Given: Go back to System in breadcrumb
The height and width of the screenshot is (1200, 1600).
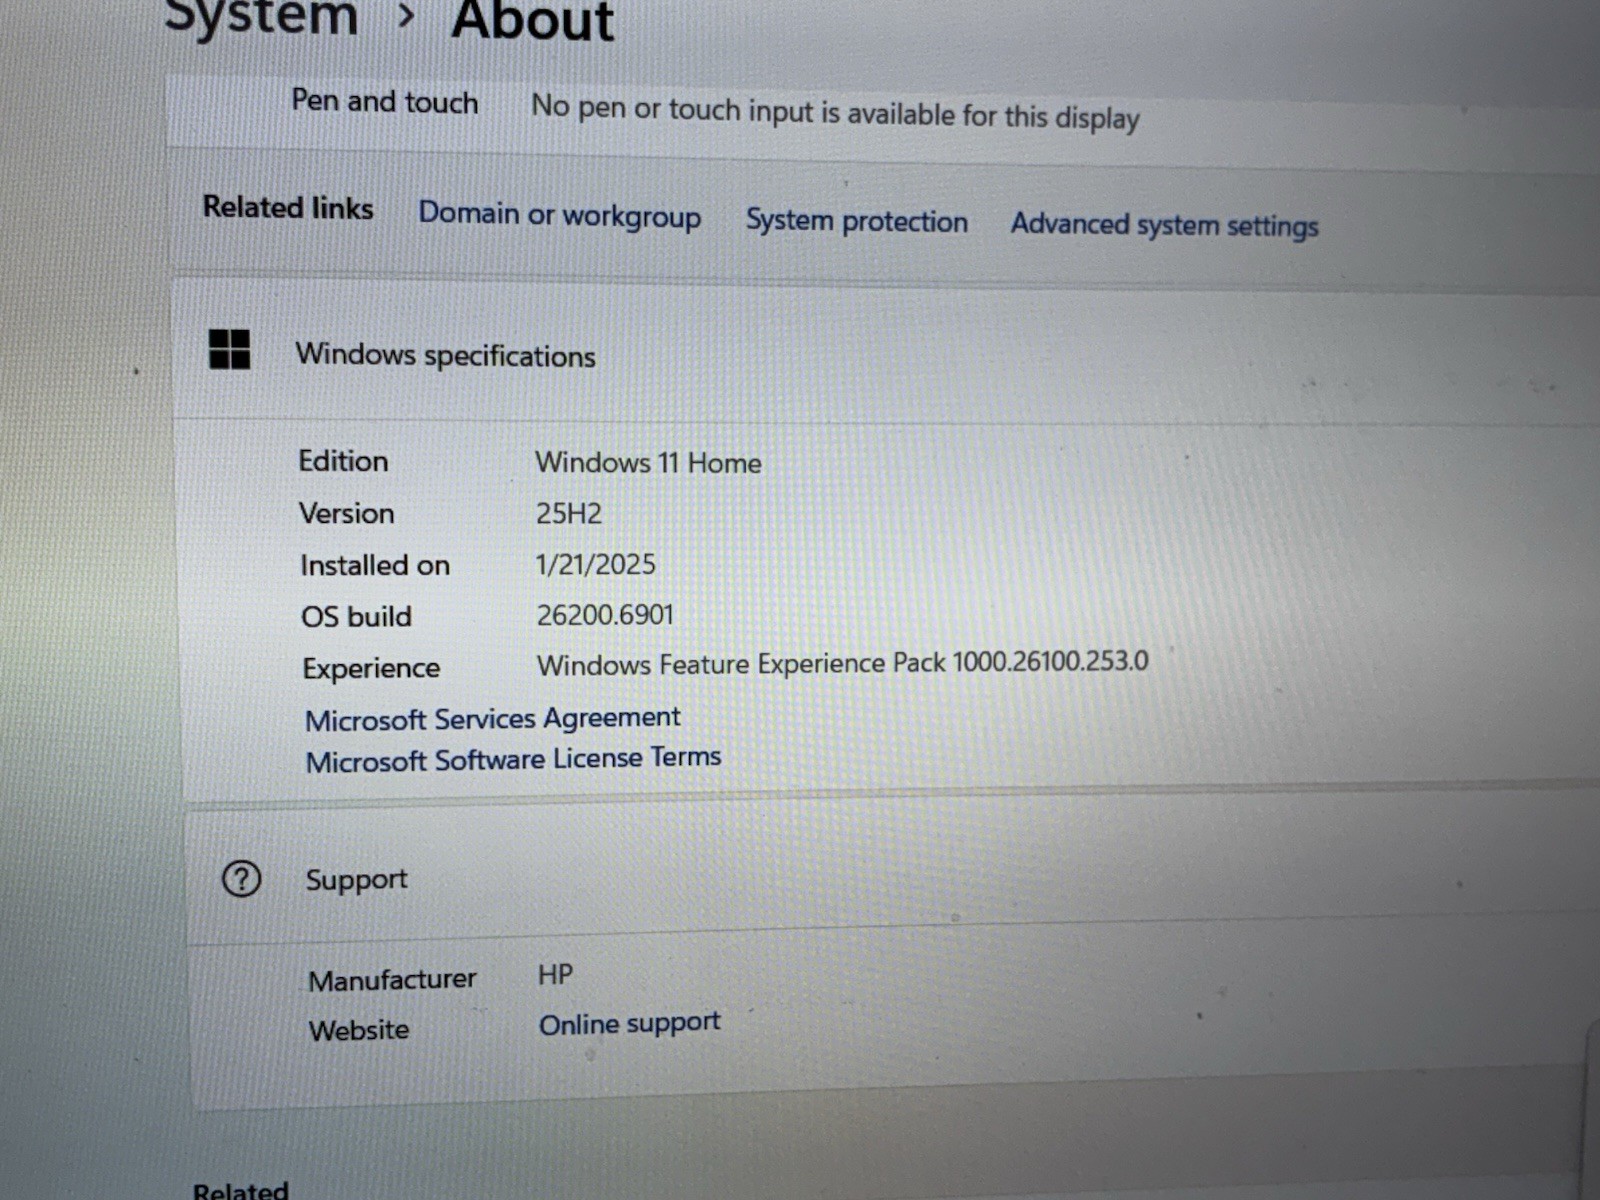Looking at the screenshot, I should (x=261, y=17).
